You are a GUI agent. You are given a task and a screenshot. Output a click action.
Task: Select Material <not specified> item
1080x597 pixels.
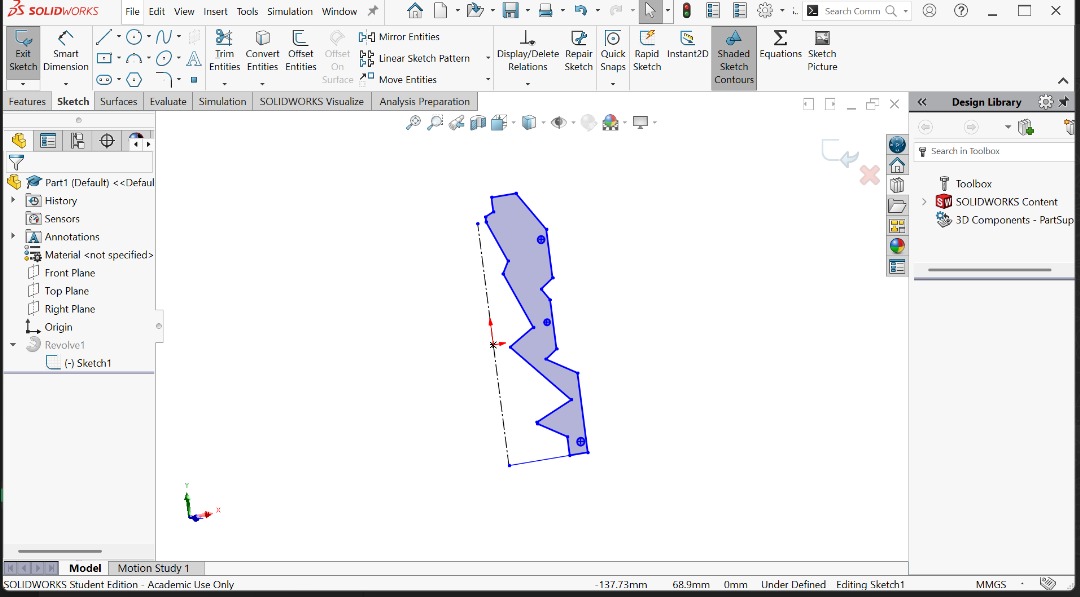90,255
